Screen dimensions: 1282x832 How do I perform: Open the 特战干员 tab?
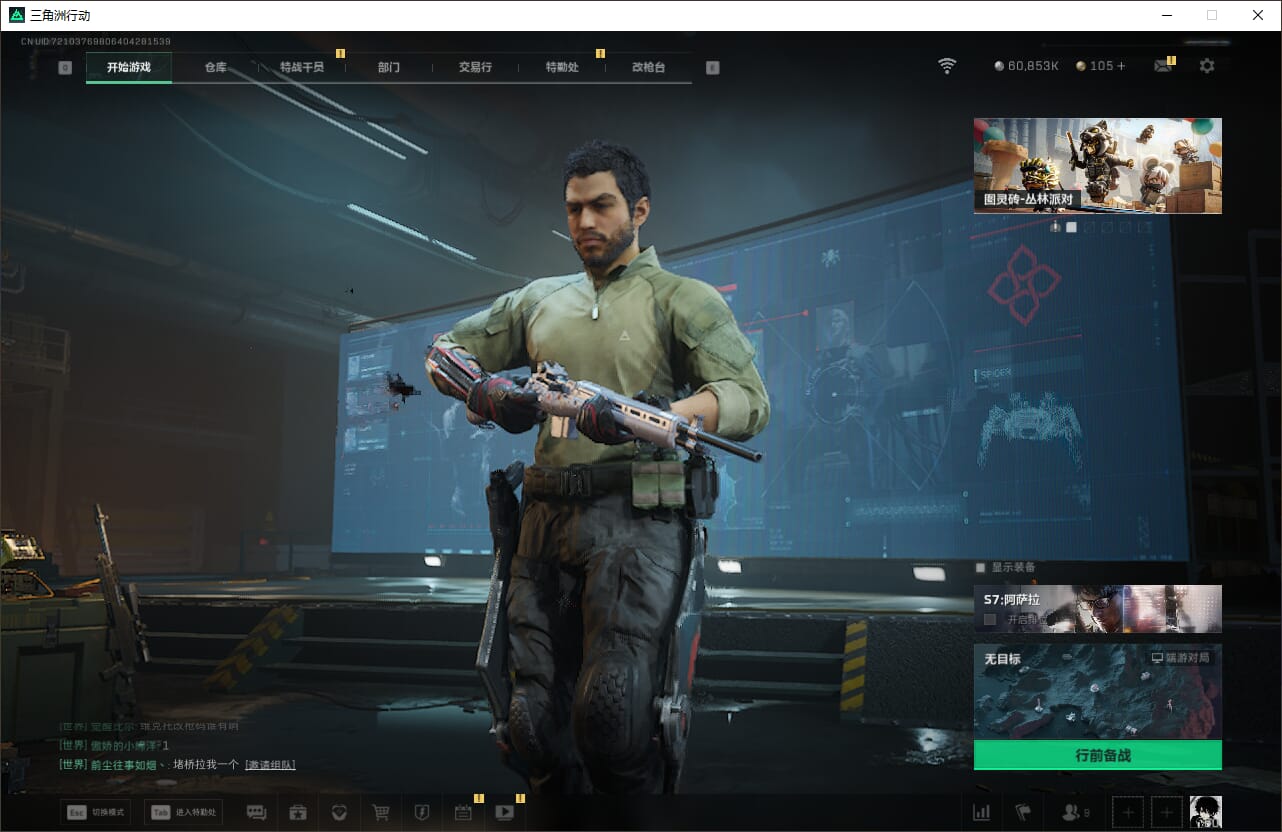coord(302,67)
